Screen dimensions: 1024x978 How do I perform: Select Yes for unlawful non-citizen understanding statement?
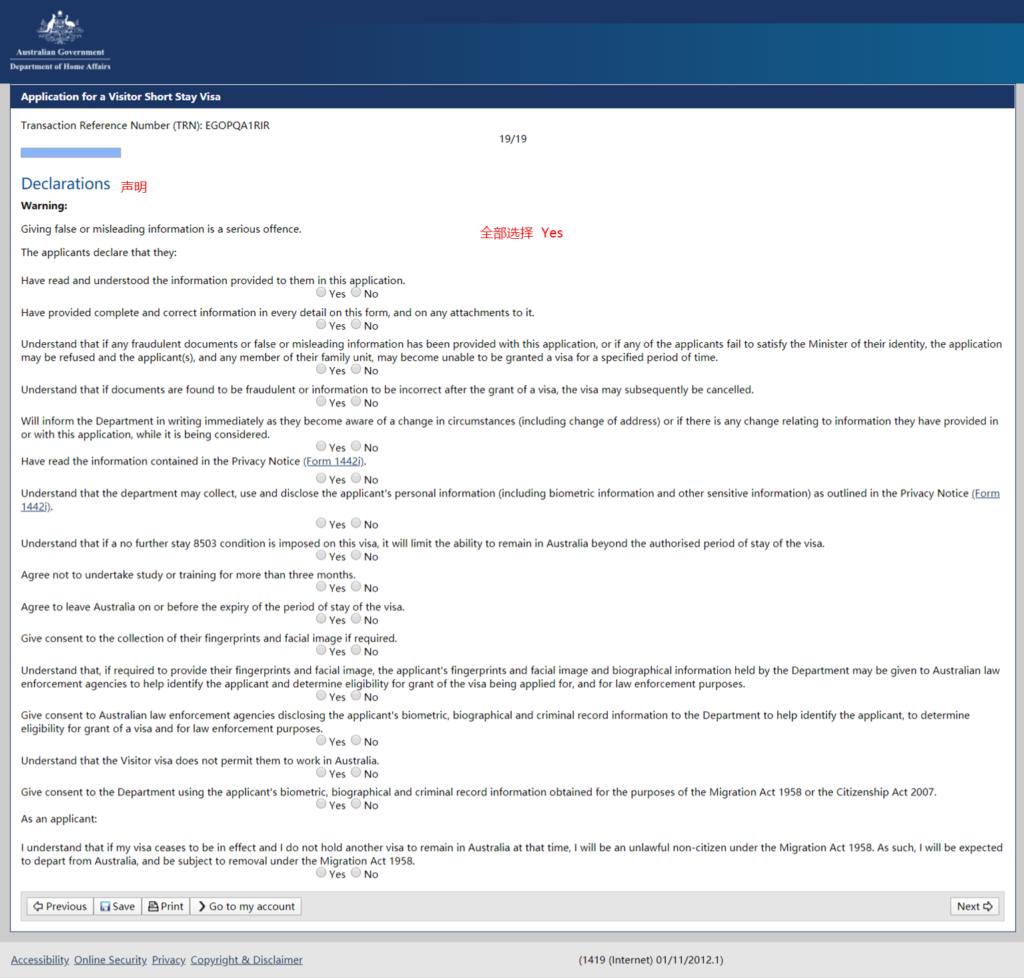[x=321, y=872]
